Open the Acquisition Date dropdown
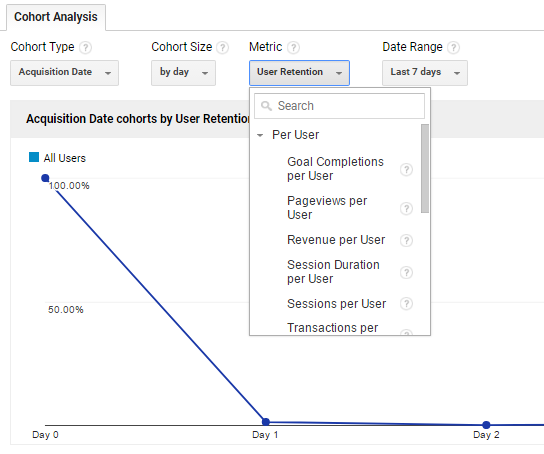The image size is (544, 454). coord(65,73)
